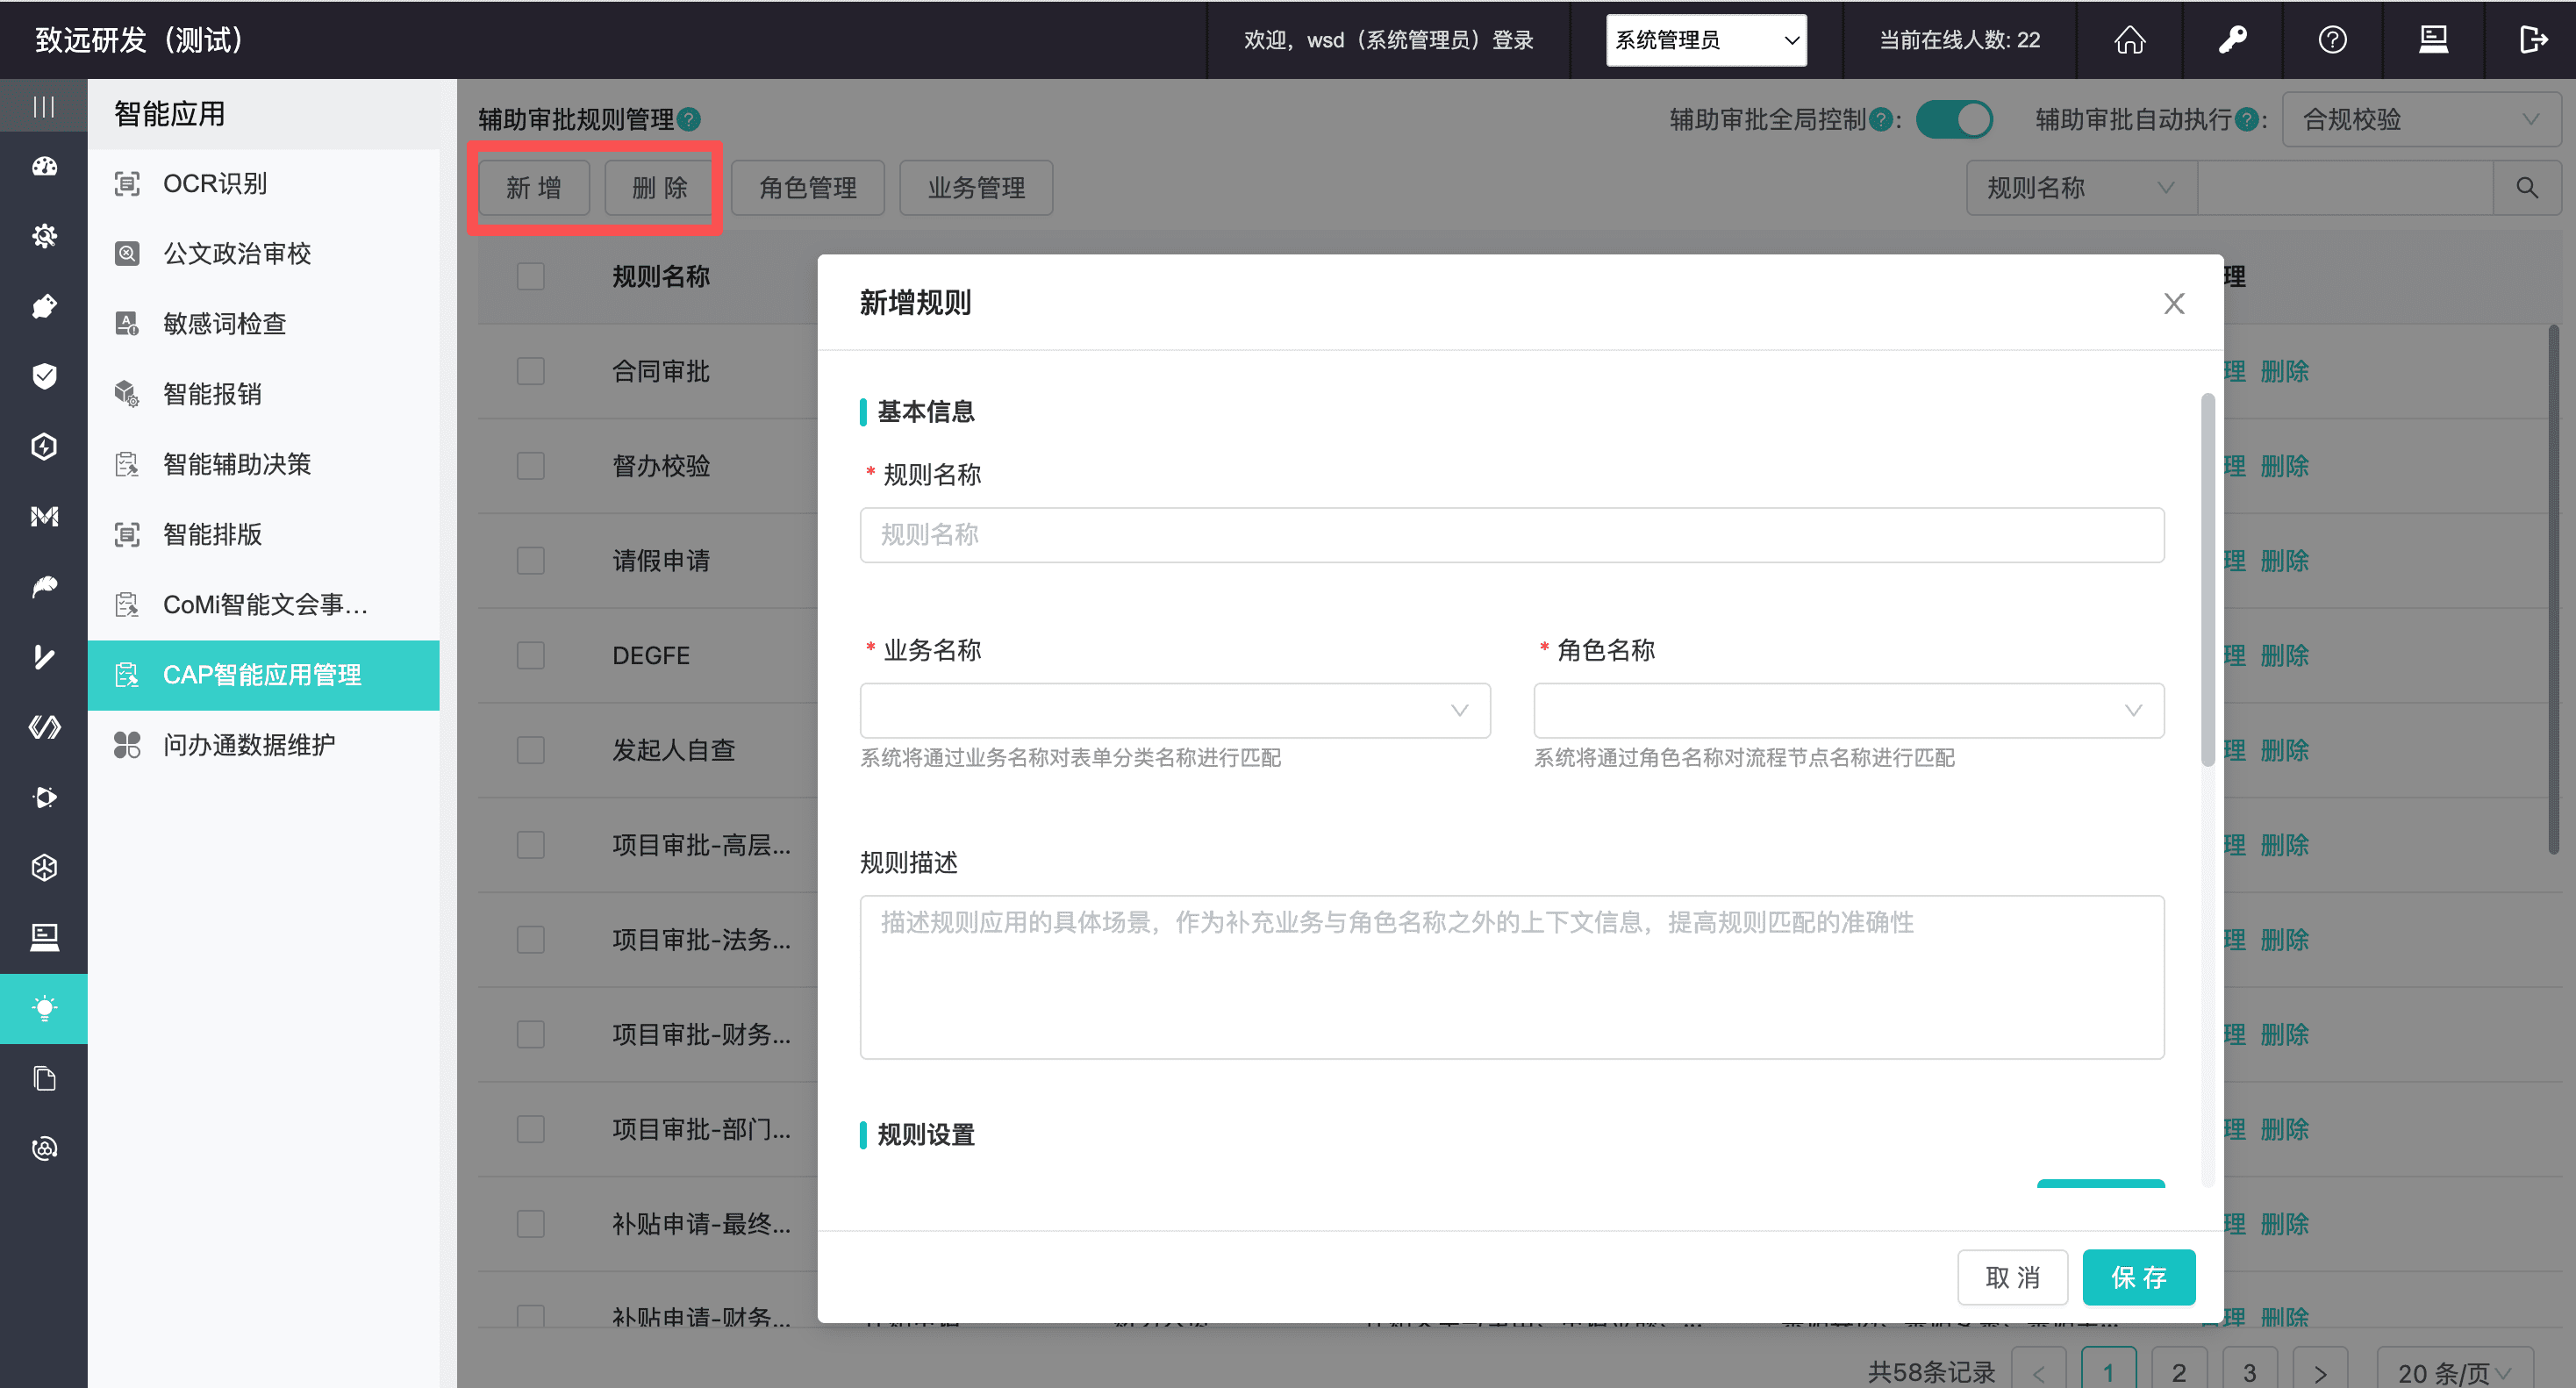Open the dashboard gauge icon in sidebar
Image resolution: width=2576 pixels, height=1388 pixels.
coord(44,166)
